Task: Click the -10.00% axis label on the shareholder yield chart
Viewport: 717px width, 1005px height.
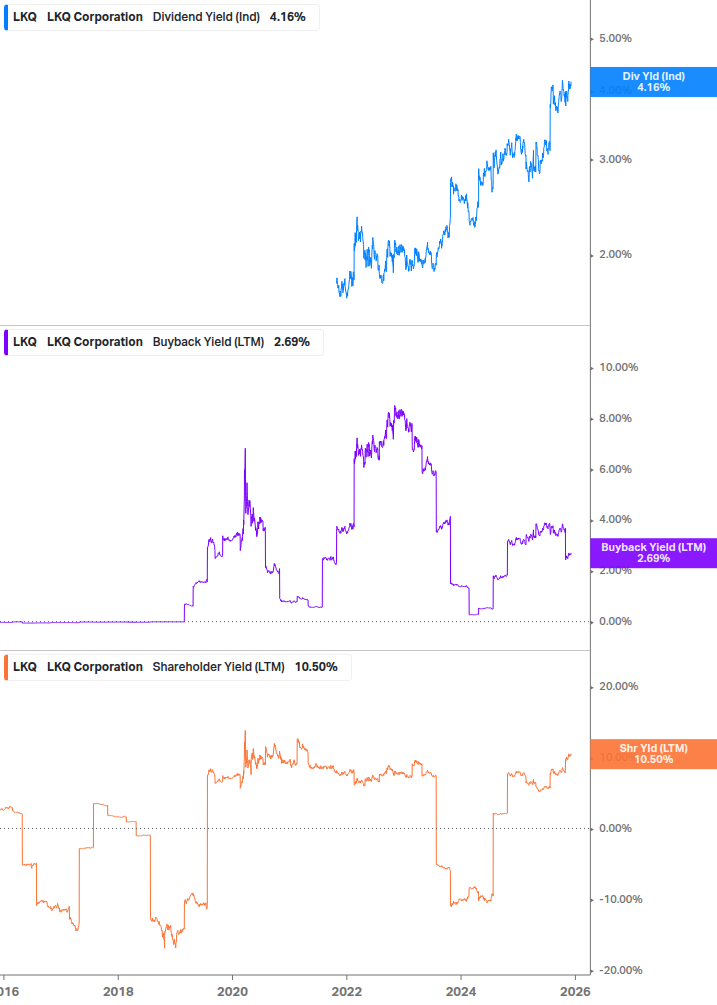Action: pyautogui.click(x=620, y=899)
